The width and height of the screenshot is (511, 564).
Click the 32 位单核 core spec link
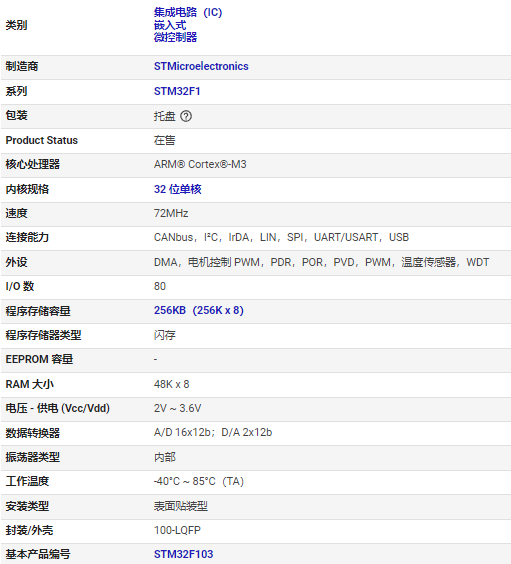[x=178, y=189]
